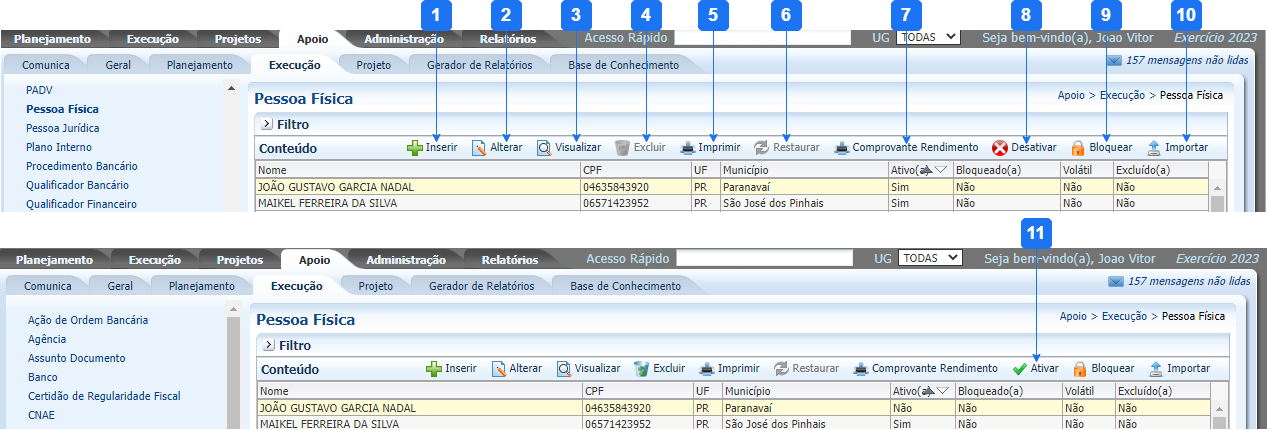Click the green checkmark Ativar icon
Screen dimensions: 1268x430
[1020, 369]
